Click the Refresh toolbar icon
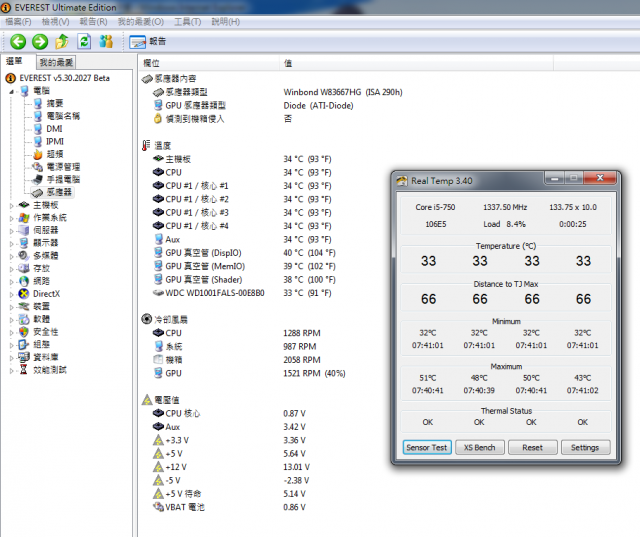The image size is (640, 537). tap(84, 41)
